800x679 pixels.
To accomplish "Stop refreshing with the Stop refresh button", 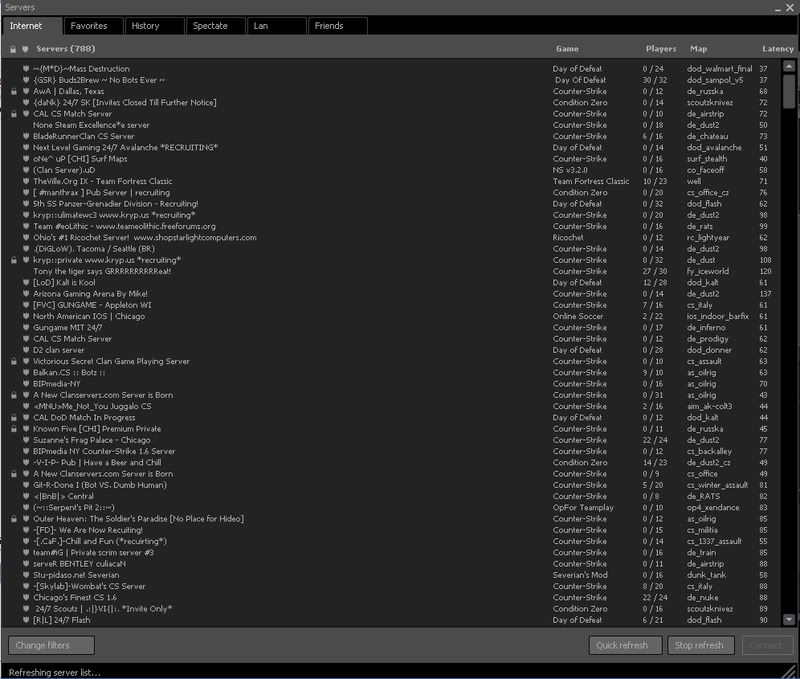I will pyautogui.click(x=700, y=645).
